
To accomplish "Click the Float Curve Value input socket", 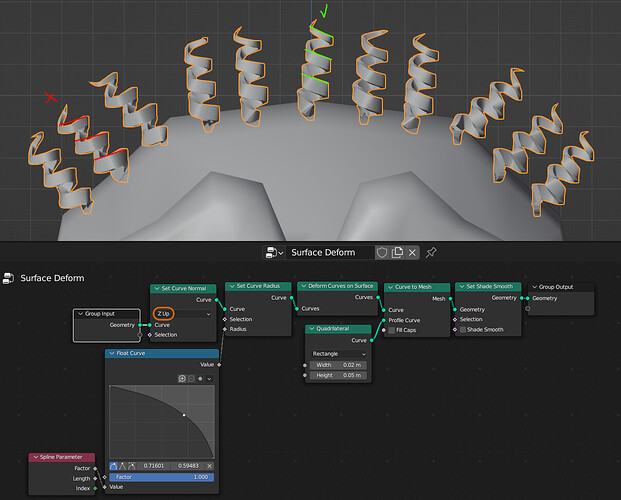I will [105, 487].
